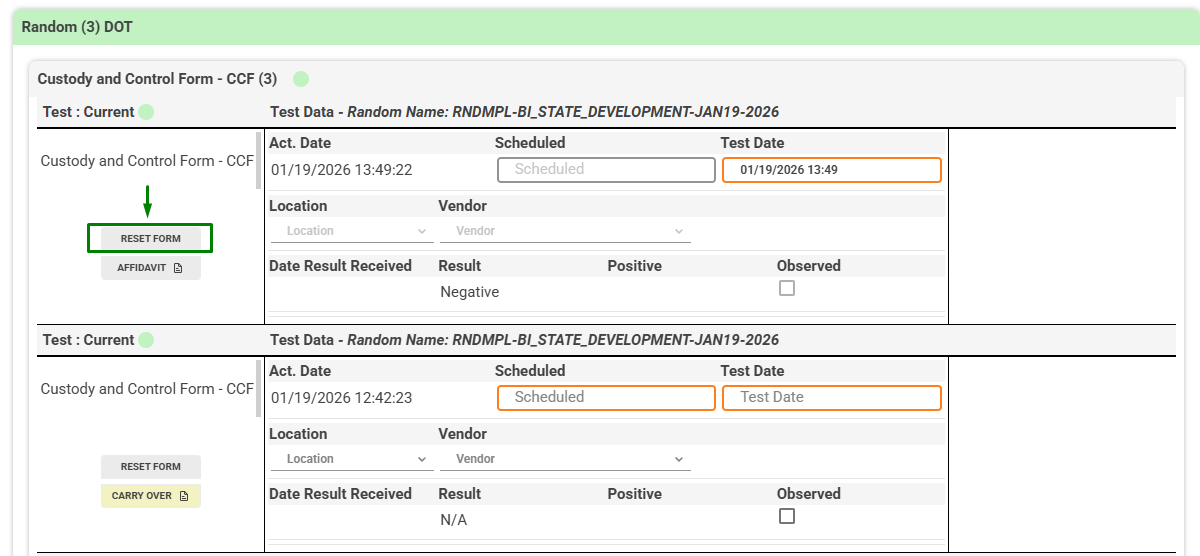Open Location dropdown in the 13:49:22 test
Screen dimensions: 1200x556
click(351, 231)
